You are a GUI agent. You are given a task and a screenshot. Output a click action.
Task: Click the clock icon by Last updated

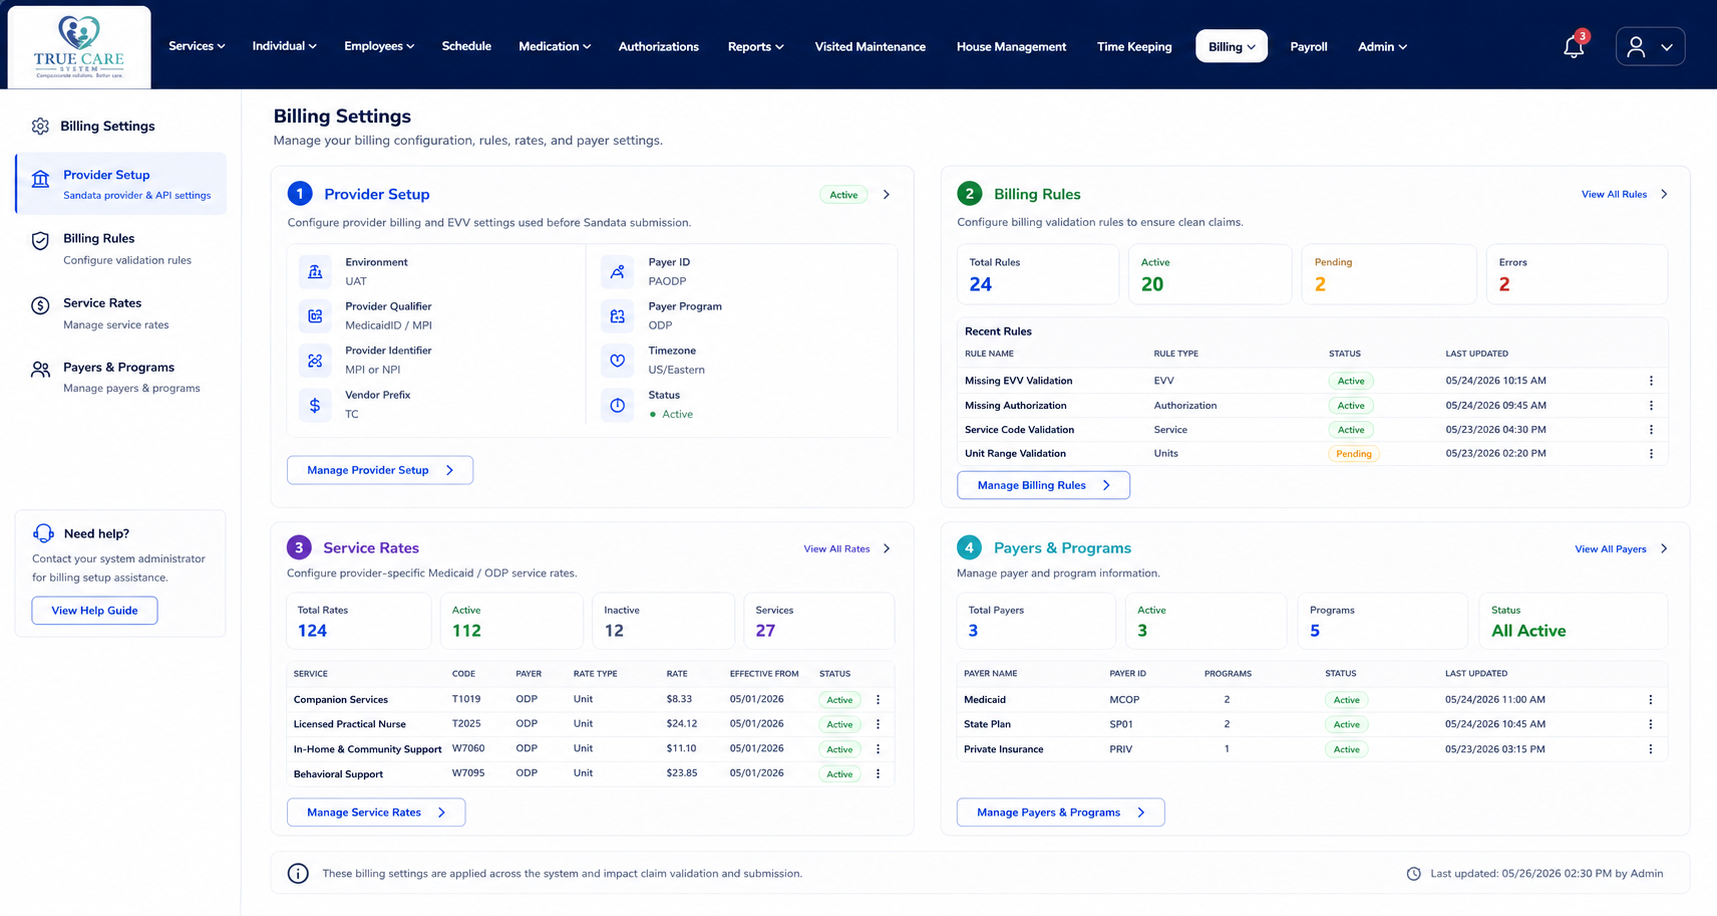pos(1414,874)
